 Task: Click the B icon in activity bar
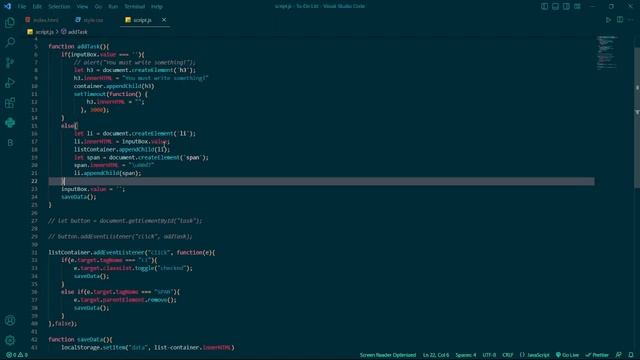pos(10,142)
